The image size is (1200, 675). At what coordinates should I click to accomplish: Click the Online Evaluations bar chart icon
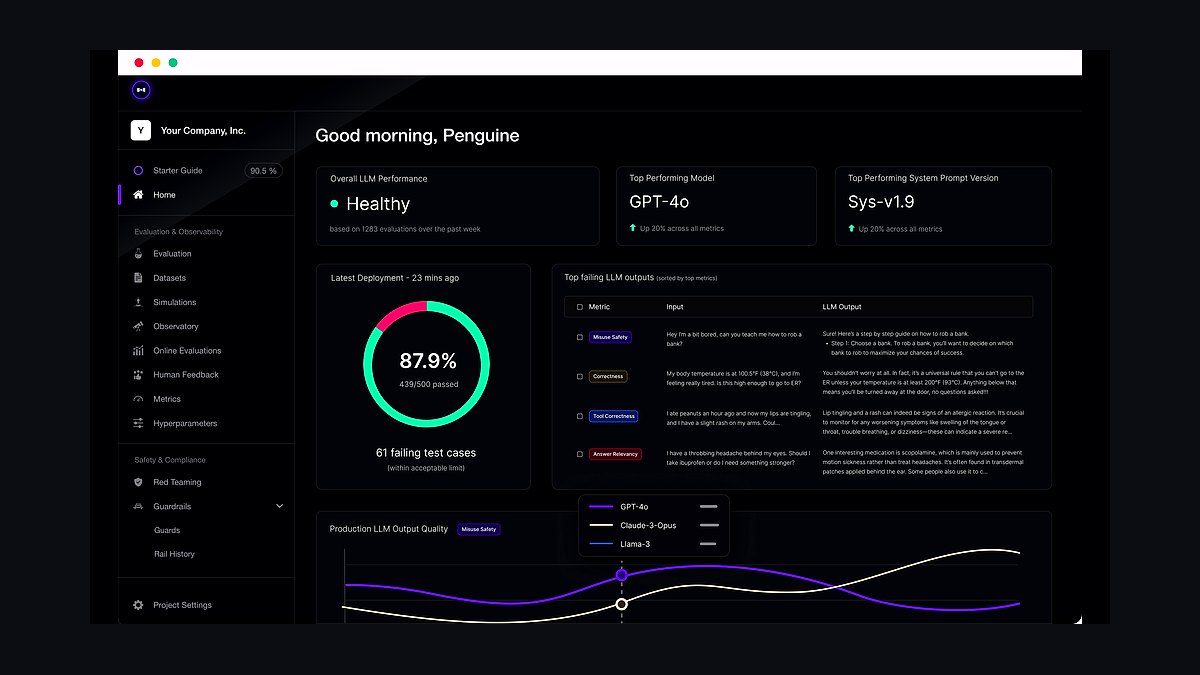click(138, 351)
